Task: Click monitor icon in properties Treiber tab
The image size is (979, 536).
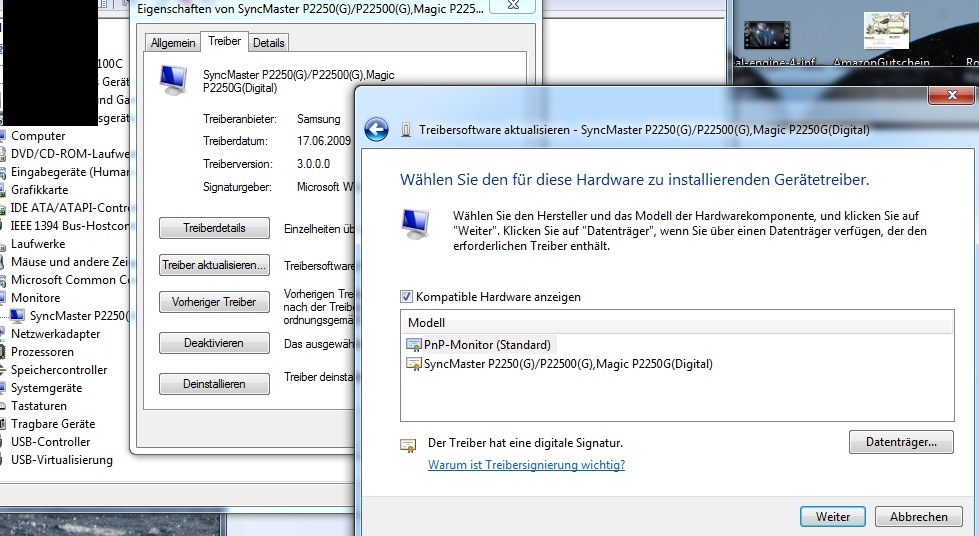Action: click(174, 81)
